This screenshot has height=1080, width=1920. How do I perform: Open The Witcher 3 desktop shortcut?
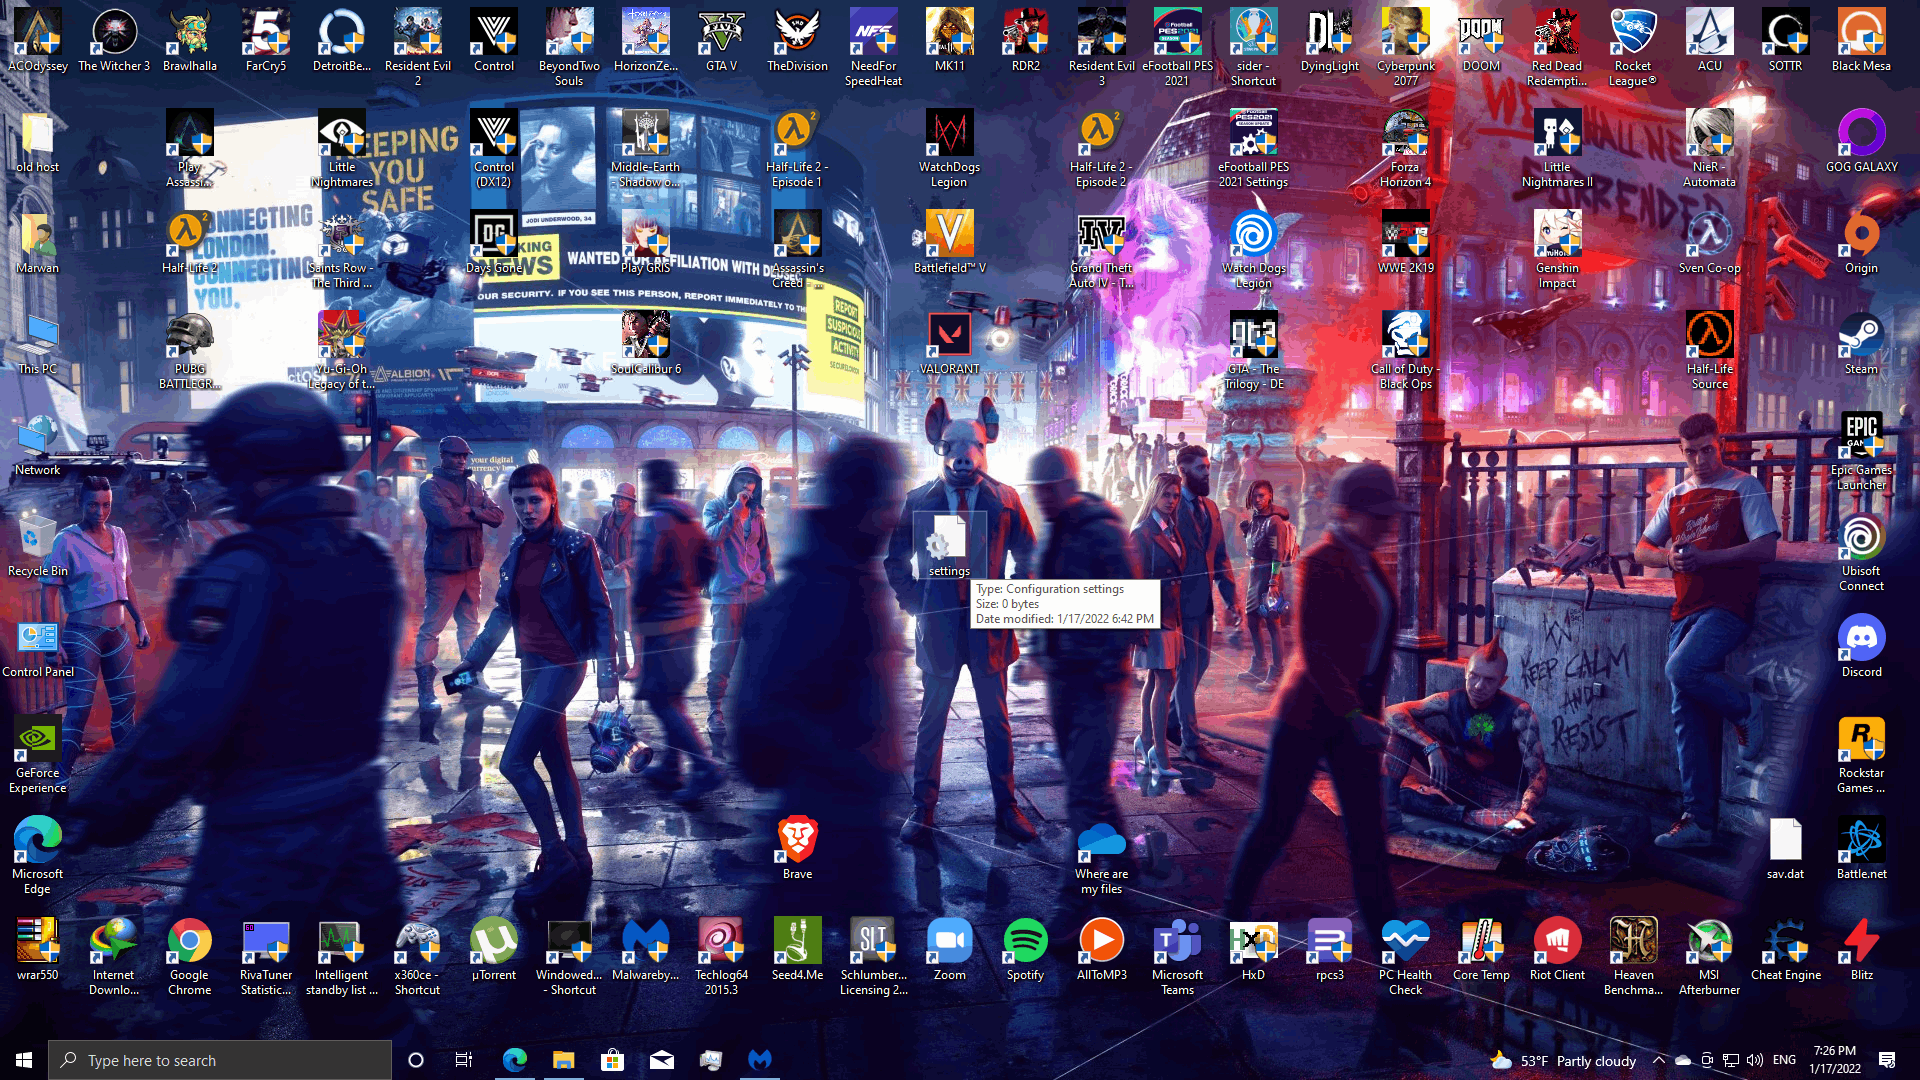pyautogui.click(x=114, y=41)
